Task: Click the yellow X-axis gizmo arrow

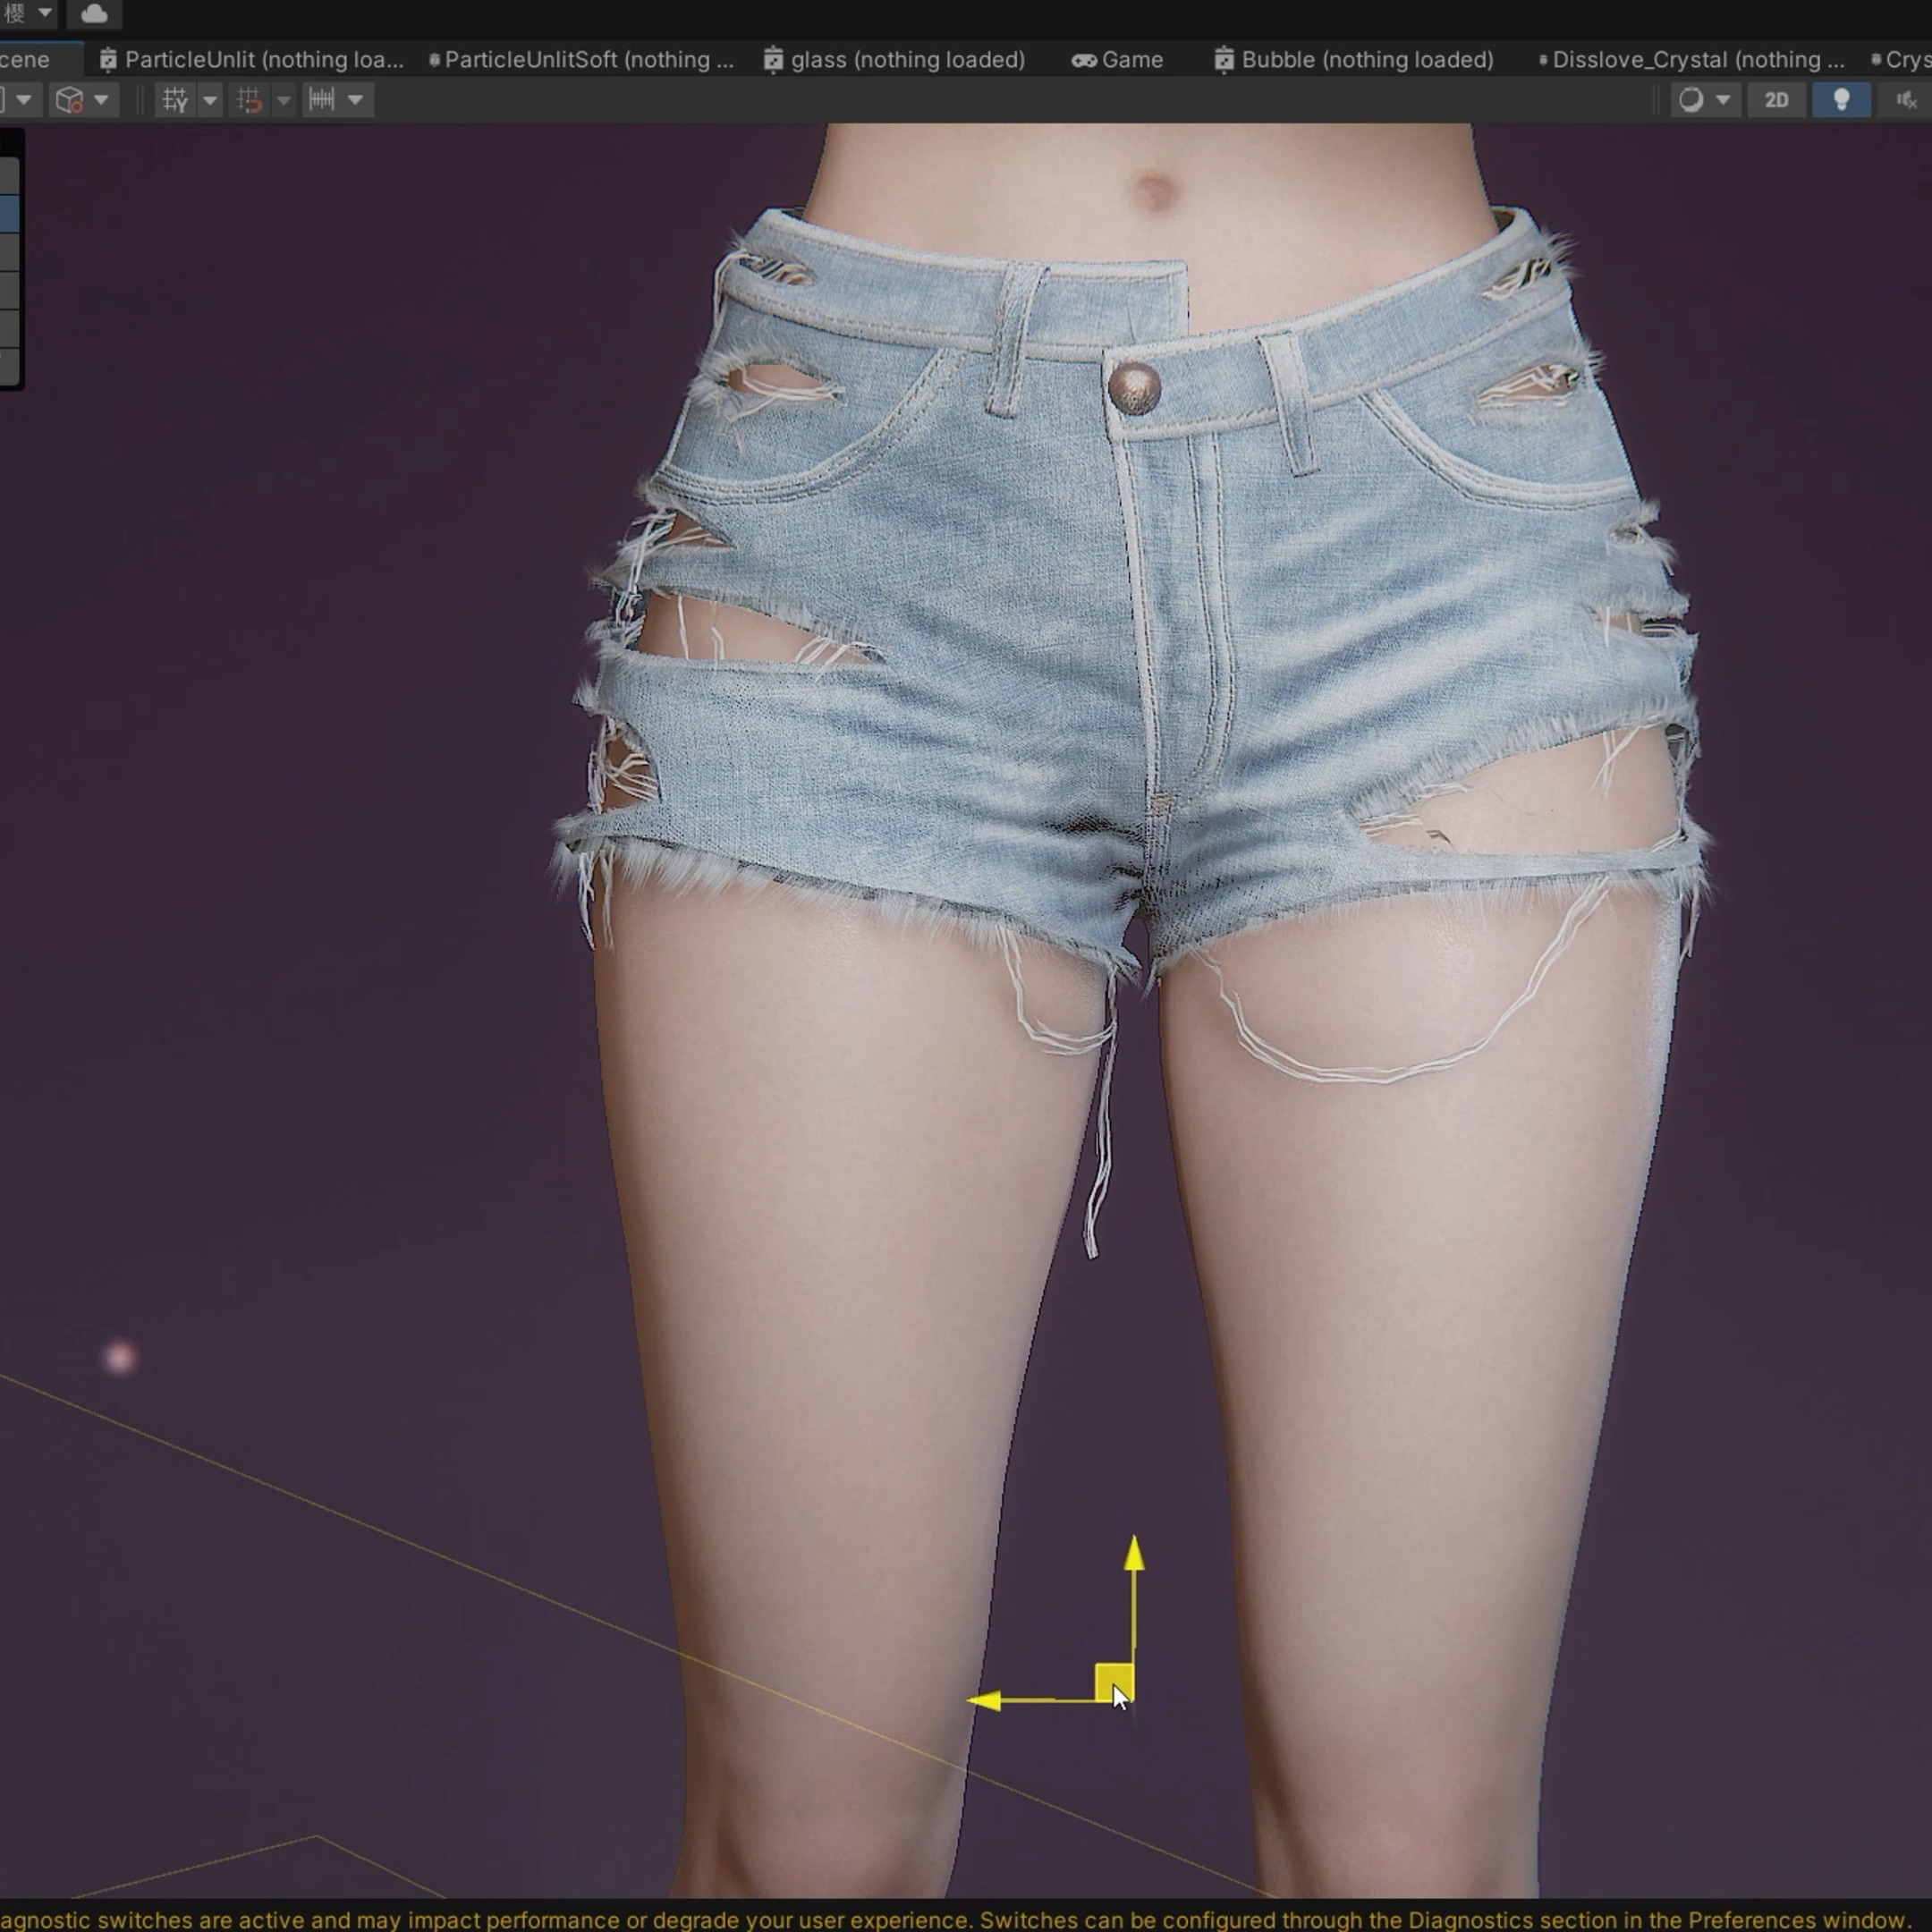Action: (x=985, y=1701)
